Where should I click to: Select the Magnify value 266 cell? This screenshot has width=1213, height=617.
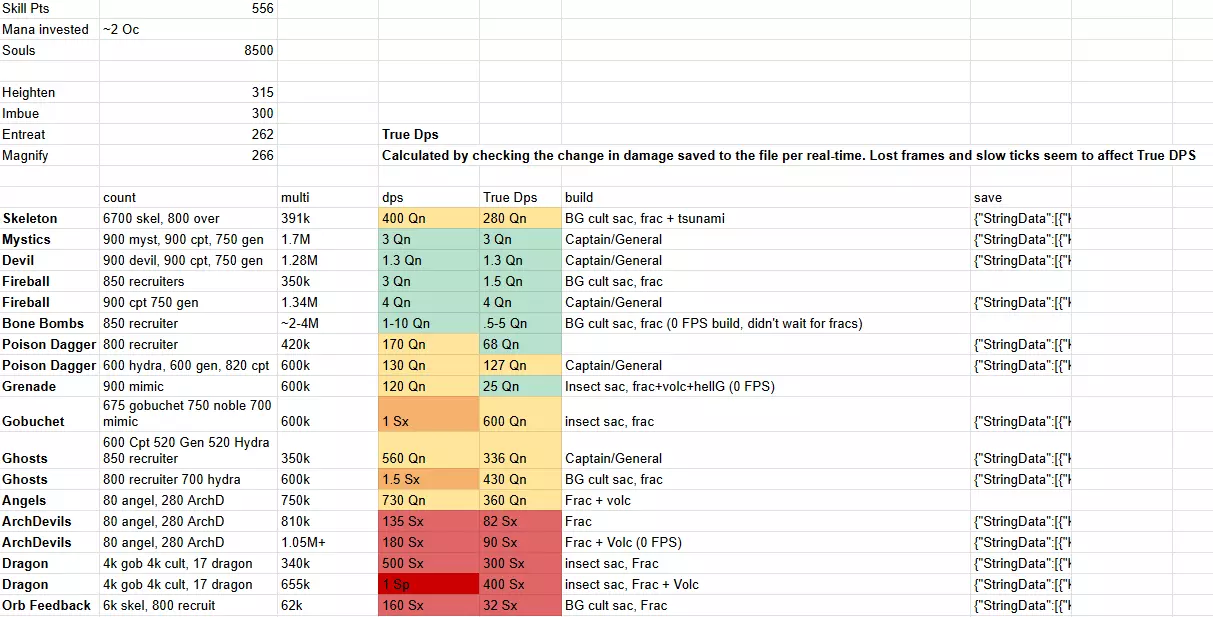(188, 155)
